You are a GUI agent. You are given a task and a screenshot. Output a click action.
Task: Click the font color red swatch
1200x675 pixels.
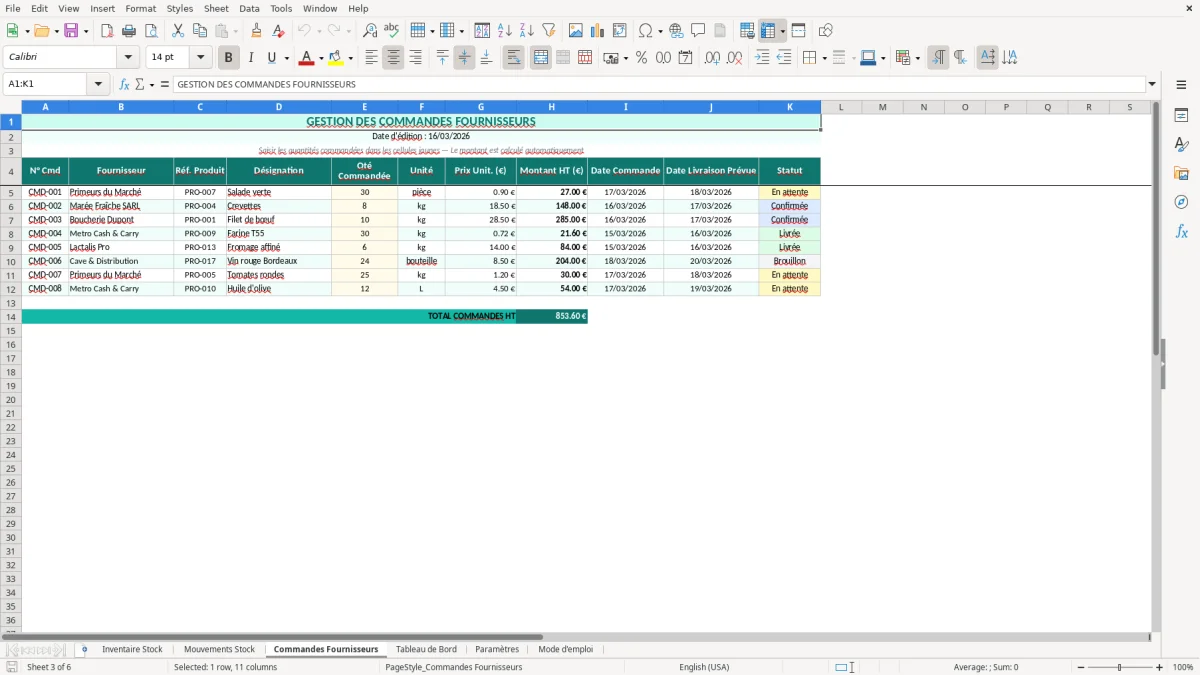click(x=307, y=58)
